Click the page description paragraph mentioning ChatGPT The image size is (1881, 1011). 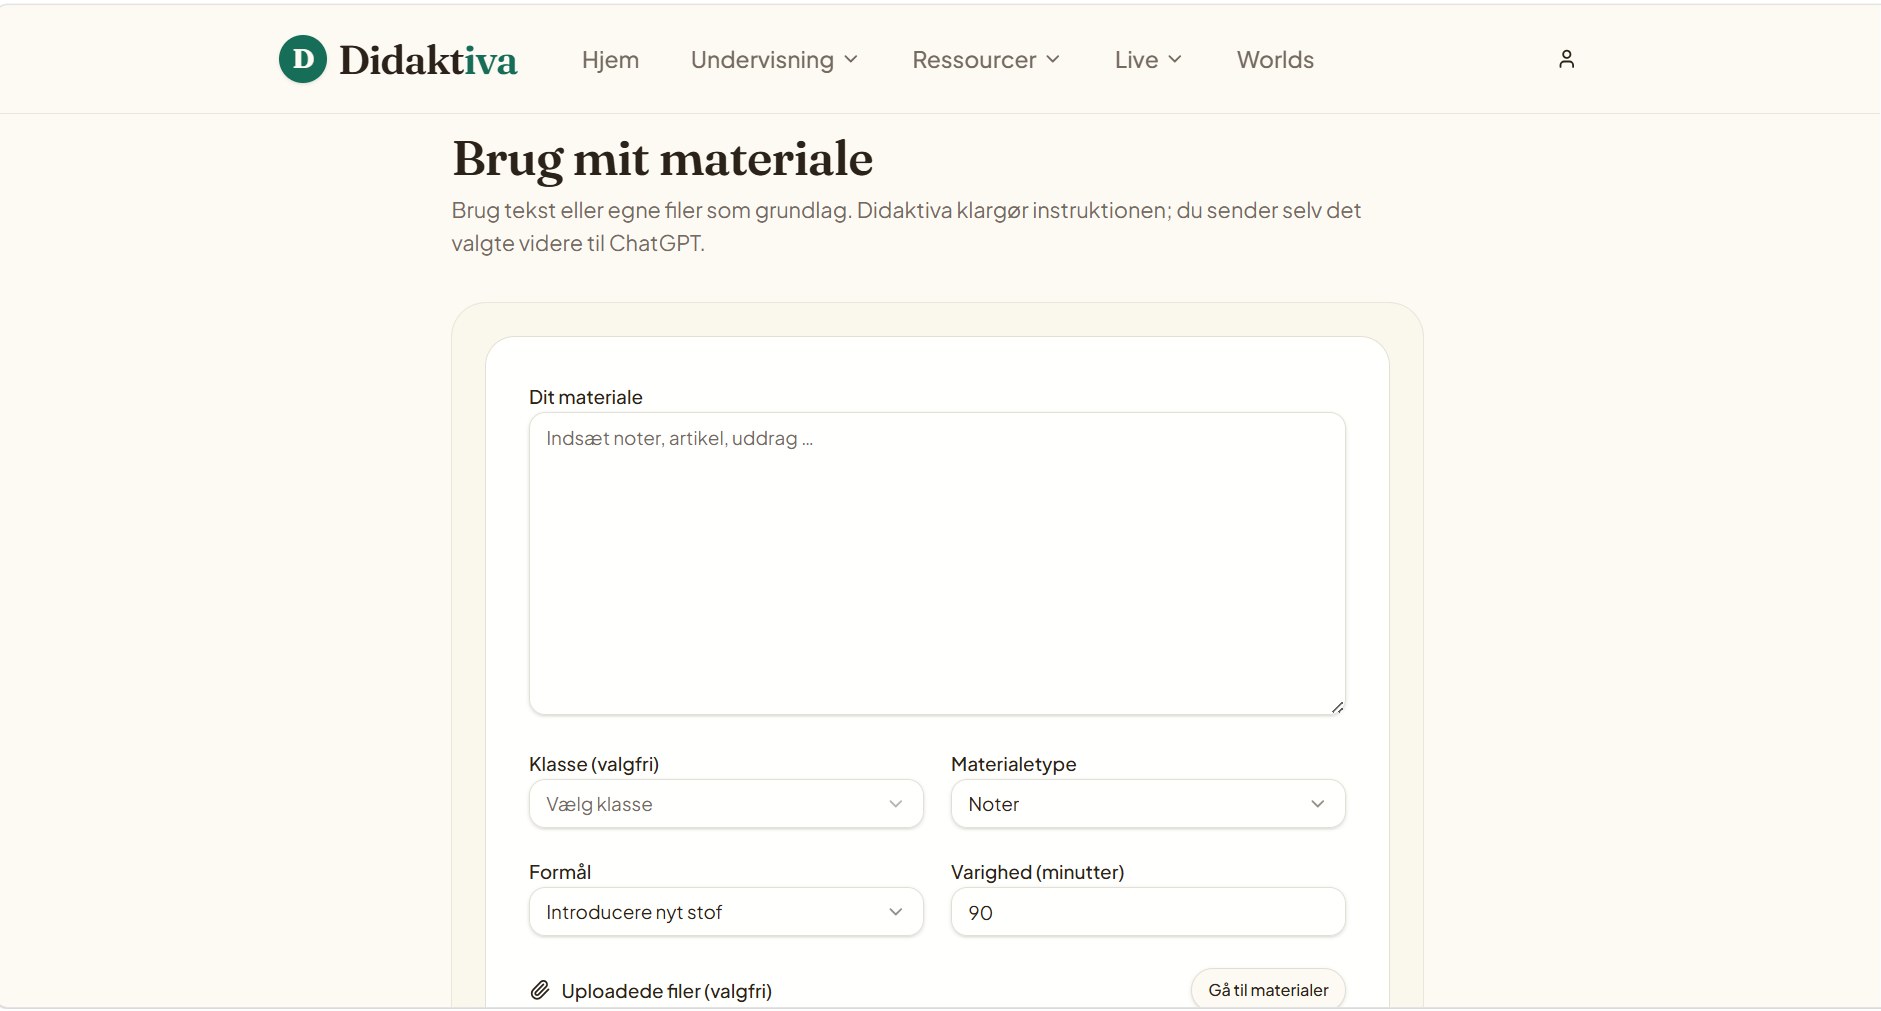pos(906,226)
